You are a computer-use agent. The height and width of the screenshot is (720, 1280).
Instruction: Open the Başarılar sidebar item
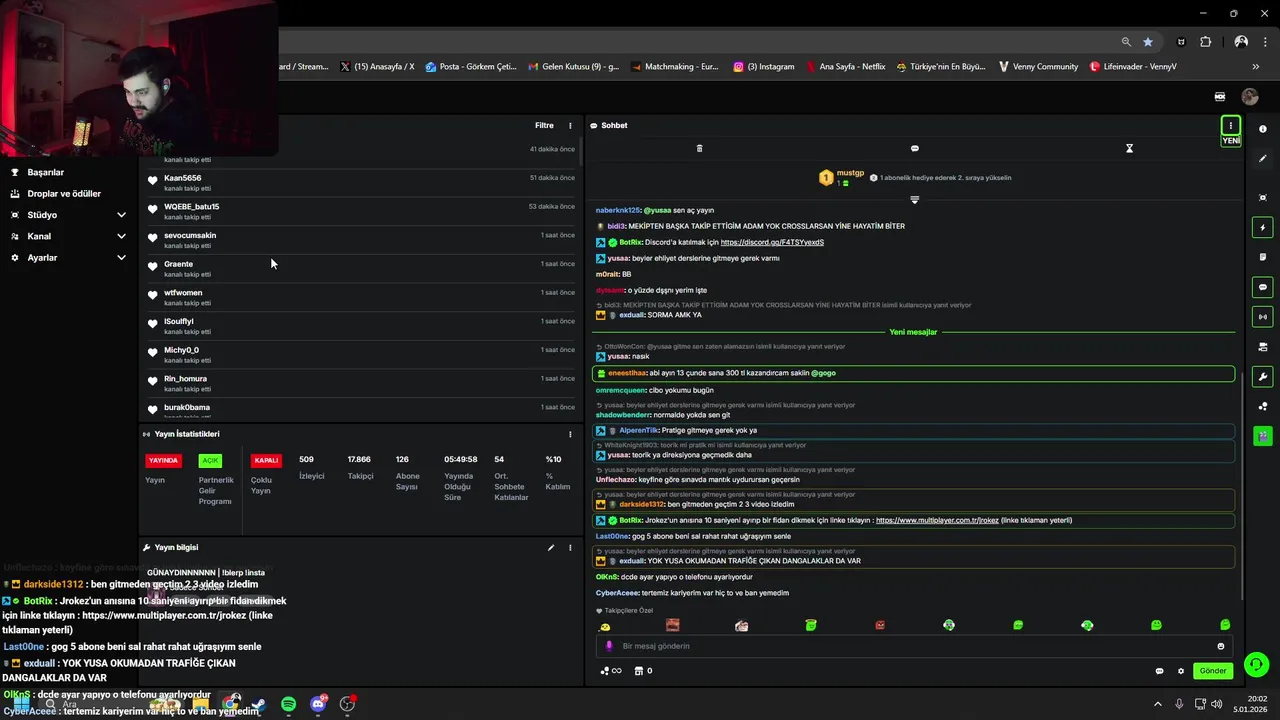coord(45,172)
